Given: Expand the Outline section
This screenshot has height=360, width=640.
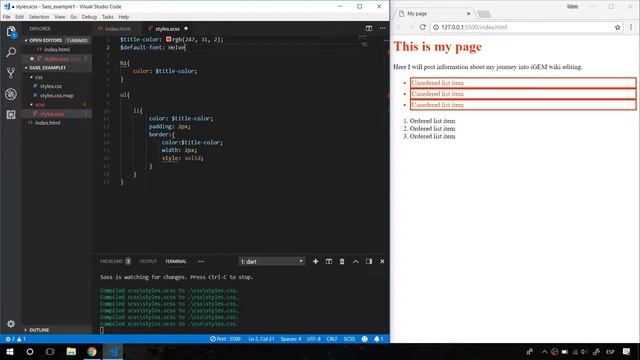Looking at the screenshot, I should (39, 330).
